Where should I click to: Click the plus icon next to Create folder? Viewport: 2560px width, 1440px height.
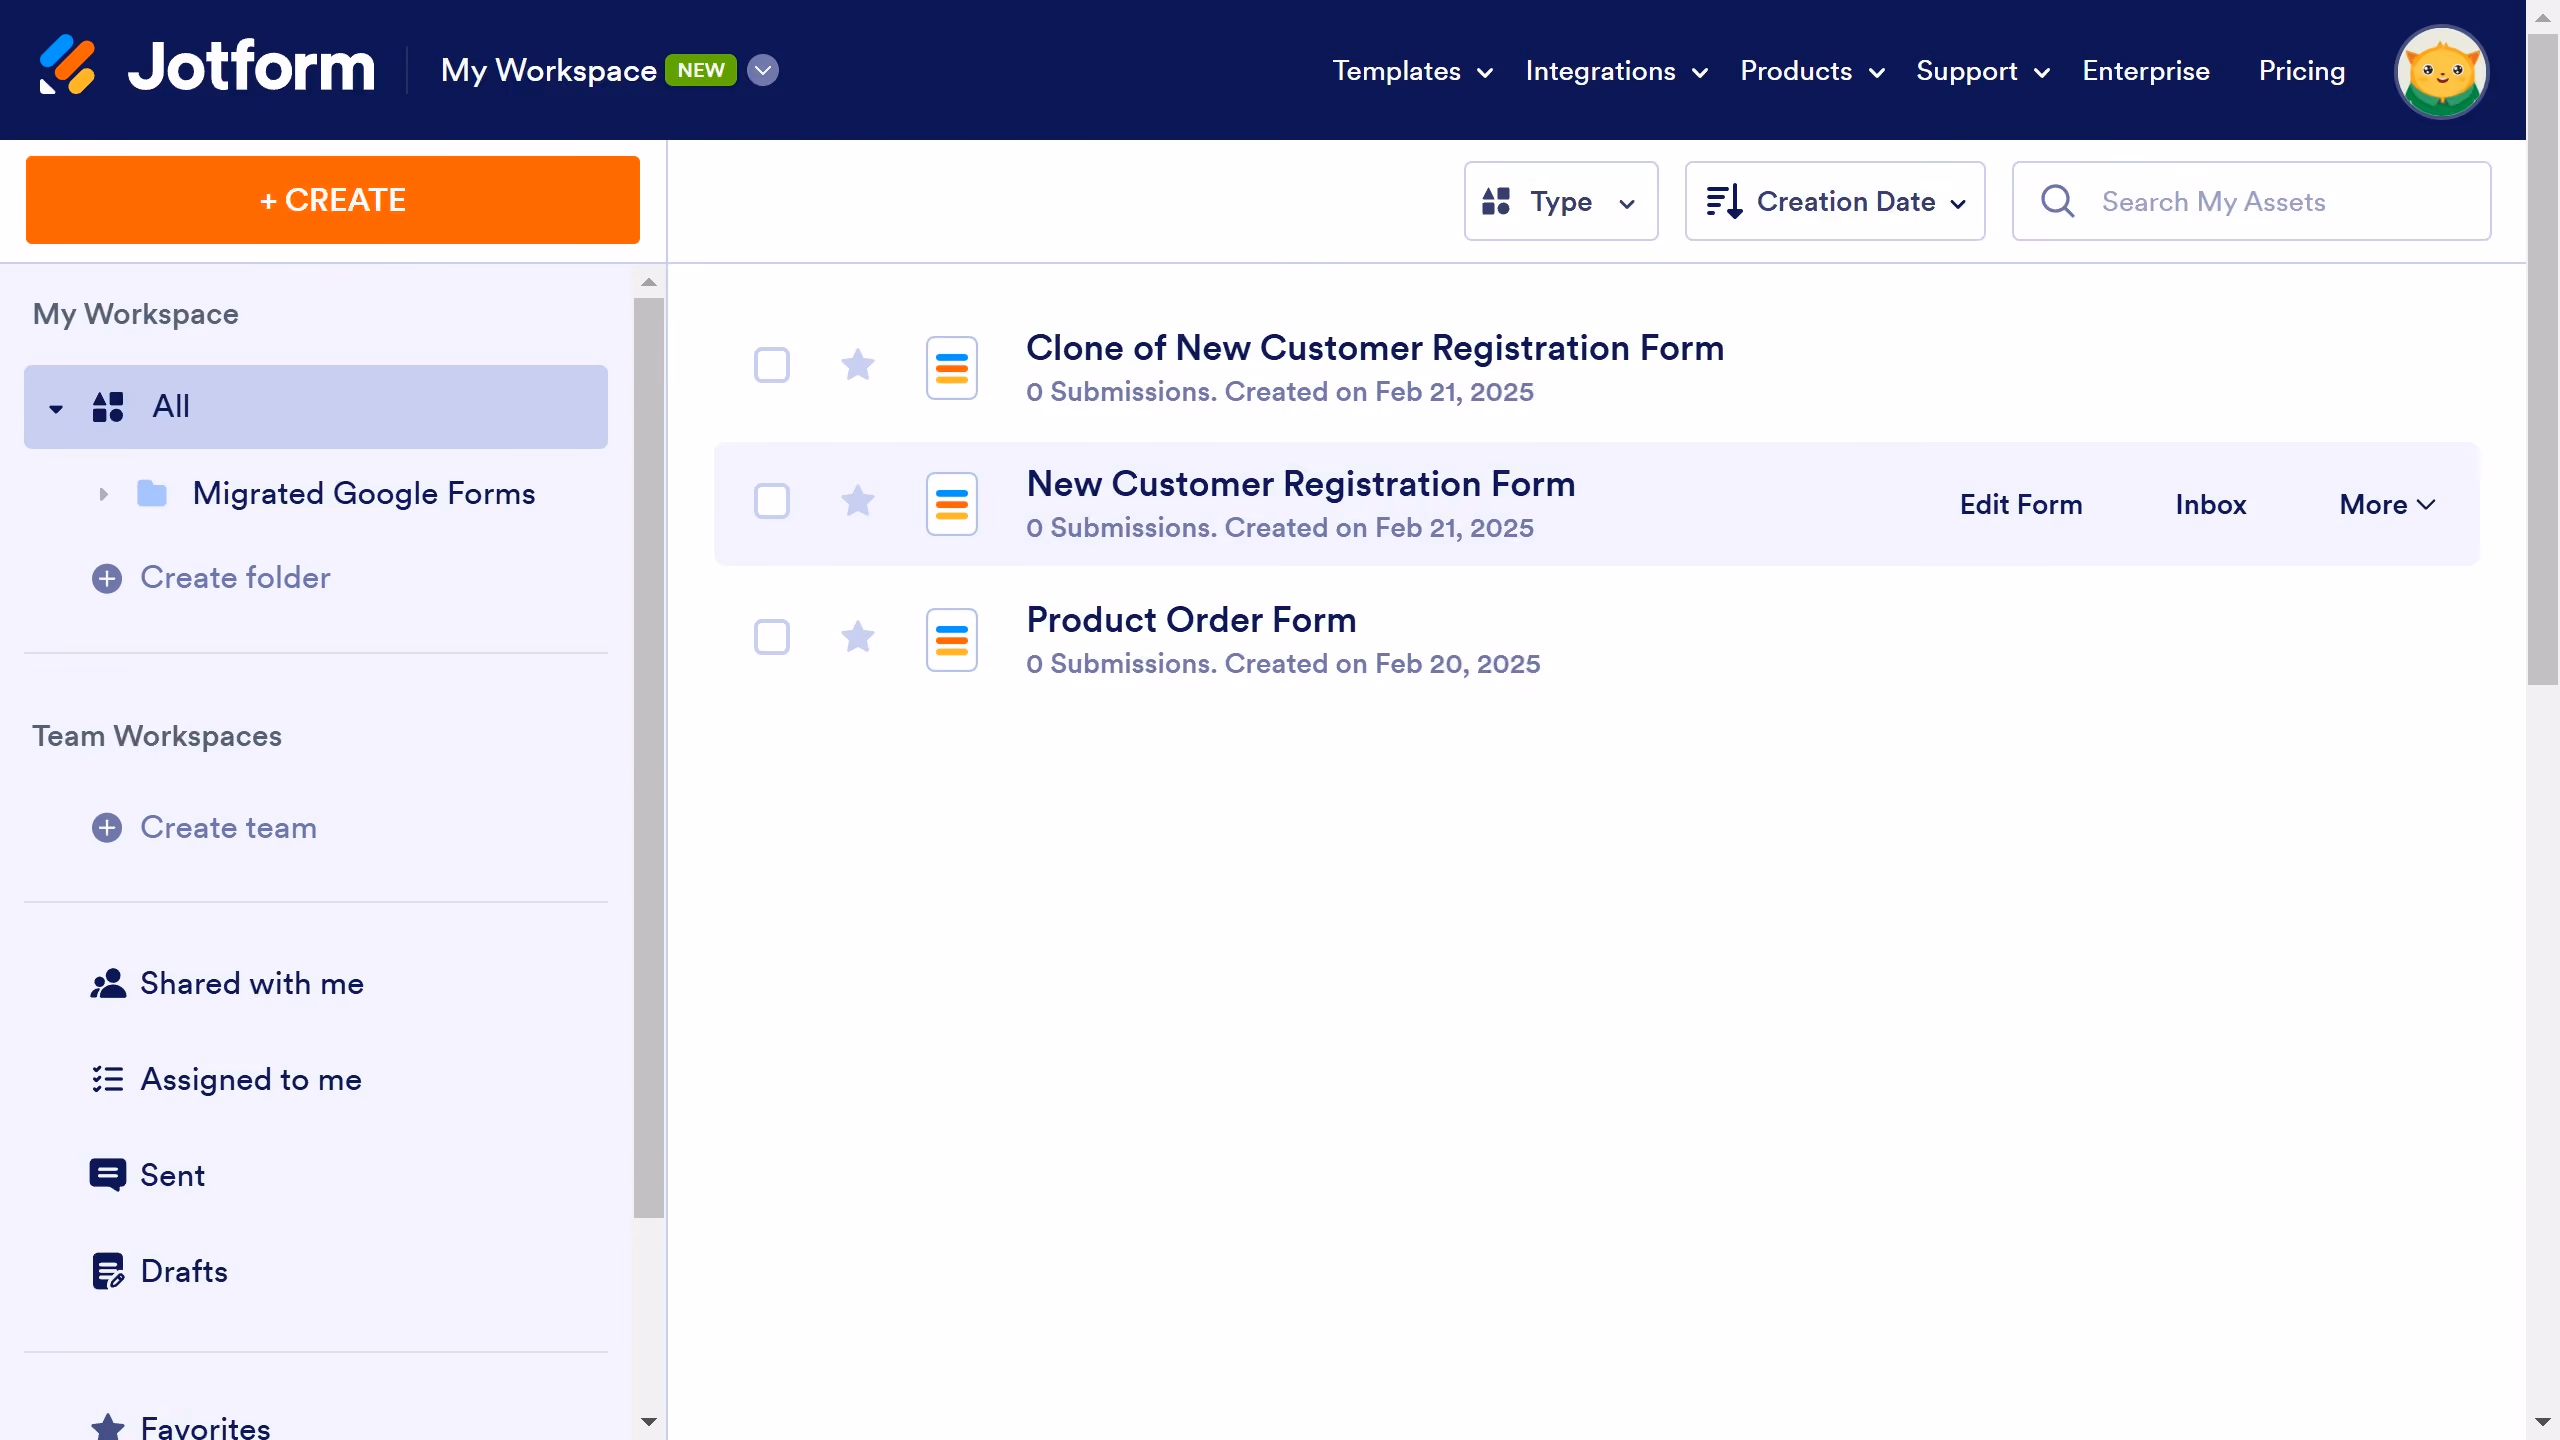(107, 578)
